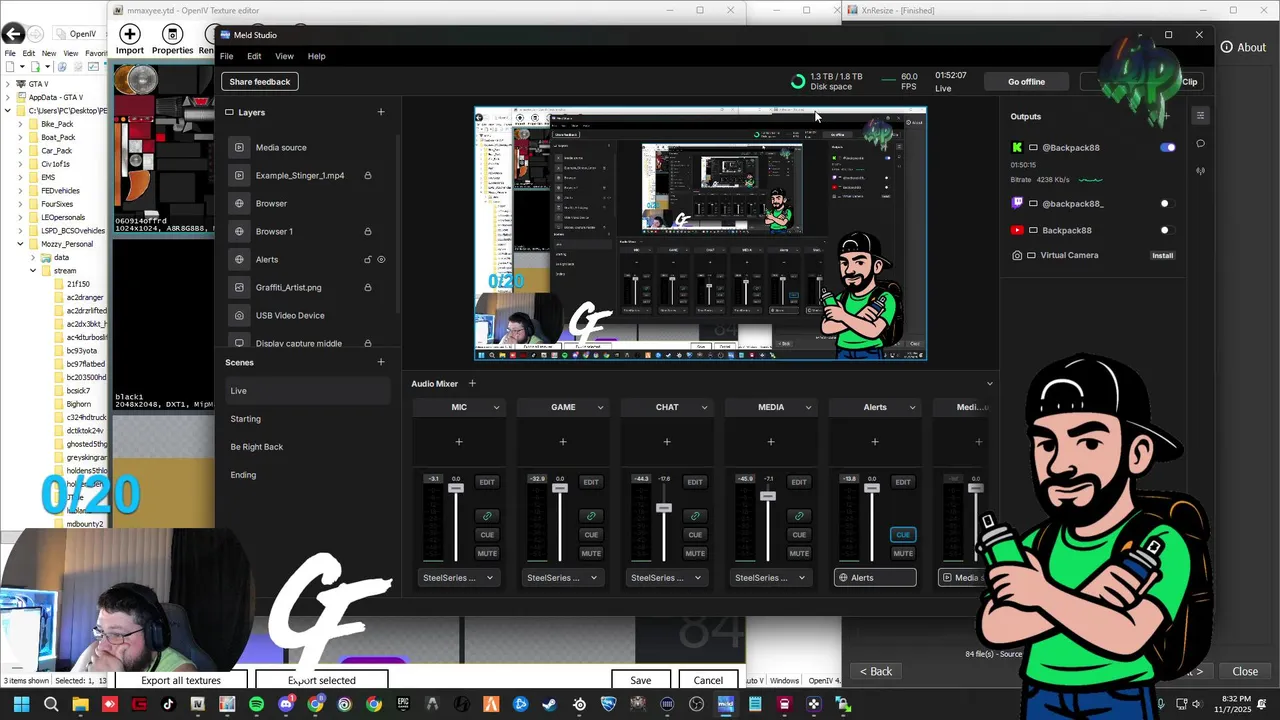Click Install for Virtual Camera
Screen dimensions: 1280x720
pos(1162,255)
